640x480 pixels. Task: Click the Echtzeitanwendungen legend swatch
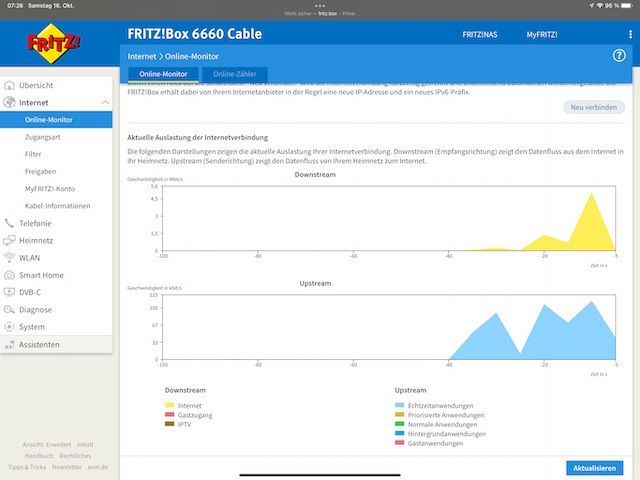[400, 405]
